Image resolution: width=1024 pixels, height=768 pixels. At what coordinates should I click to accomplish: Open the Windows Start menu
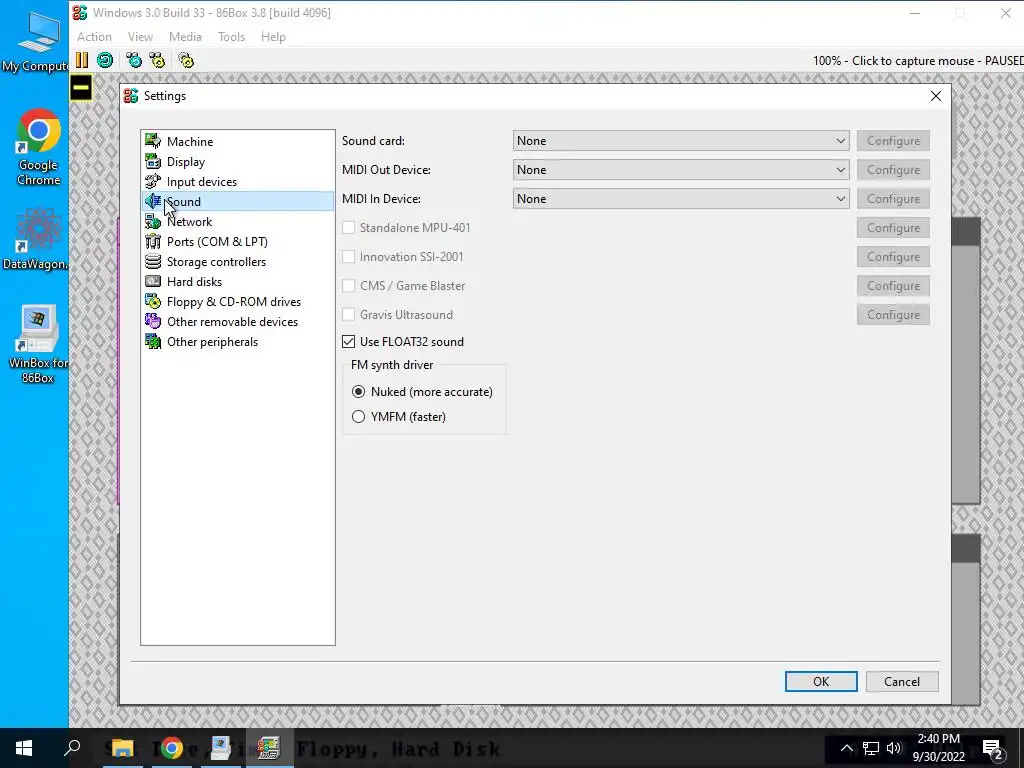(24, 748)
